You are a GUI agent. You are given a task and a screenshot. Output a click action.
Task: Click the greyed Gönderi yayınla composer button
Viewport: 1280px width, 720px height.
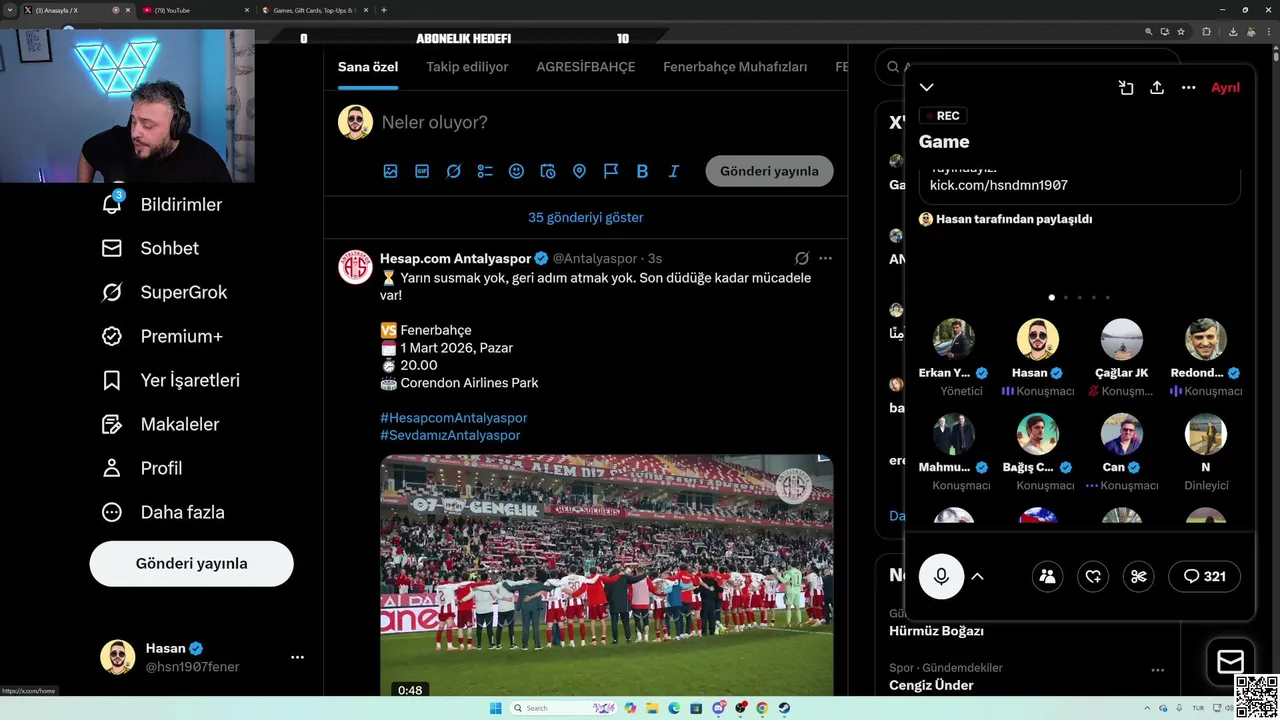tap(769, 171)
